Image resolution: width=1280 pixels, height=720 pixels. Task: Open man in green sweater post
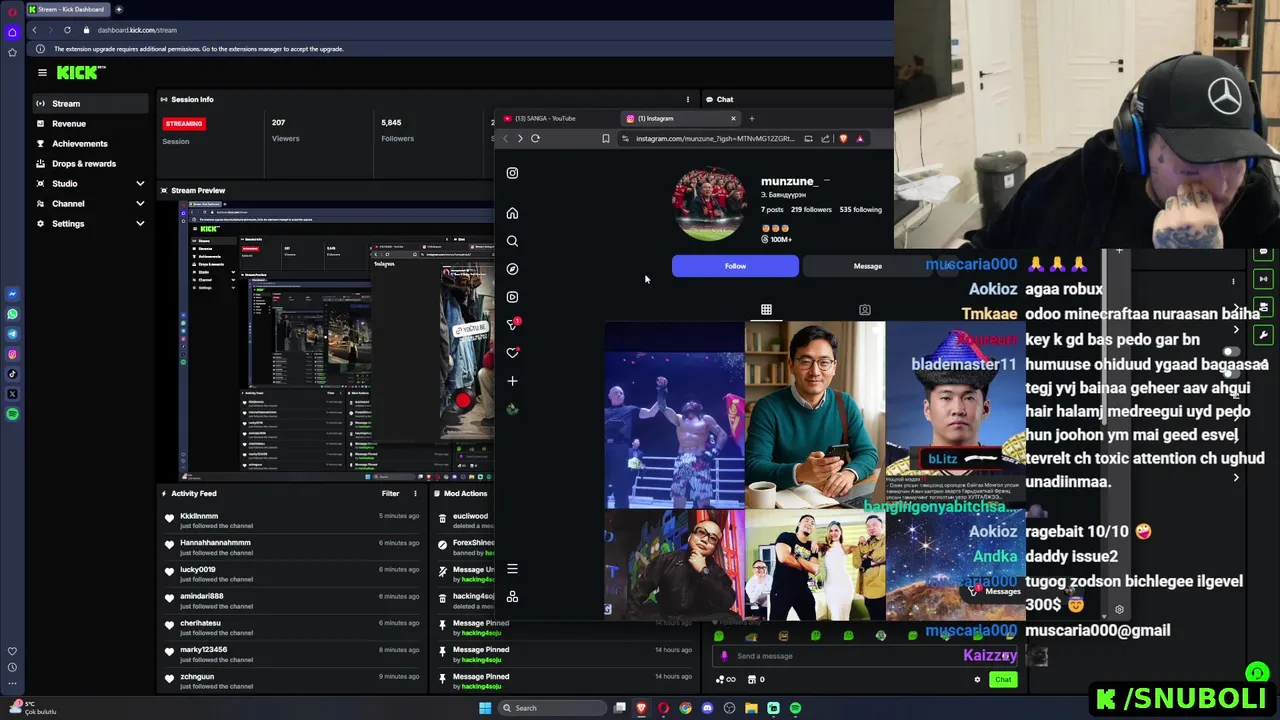[x=815, y=415]
